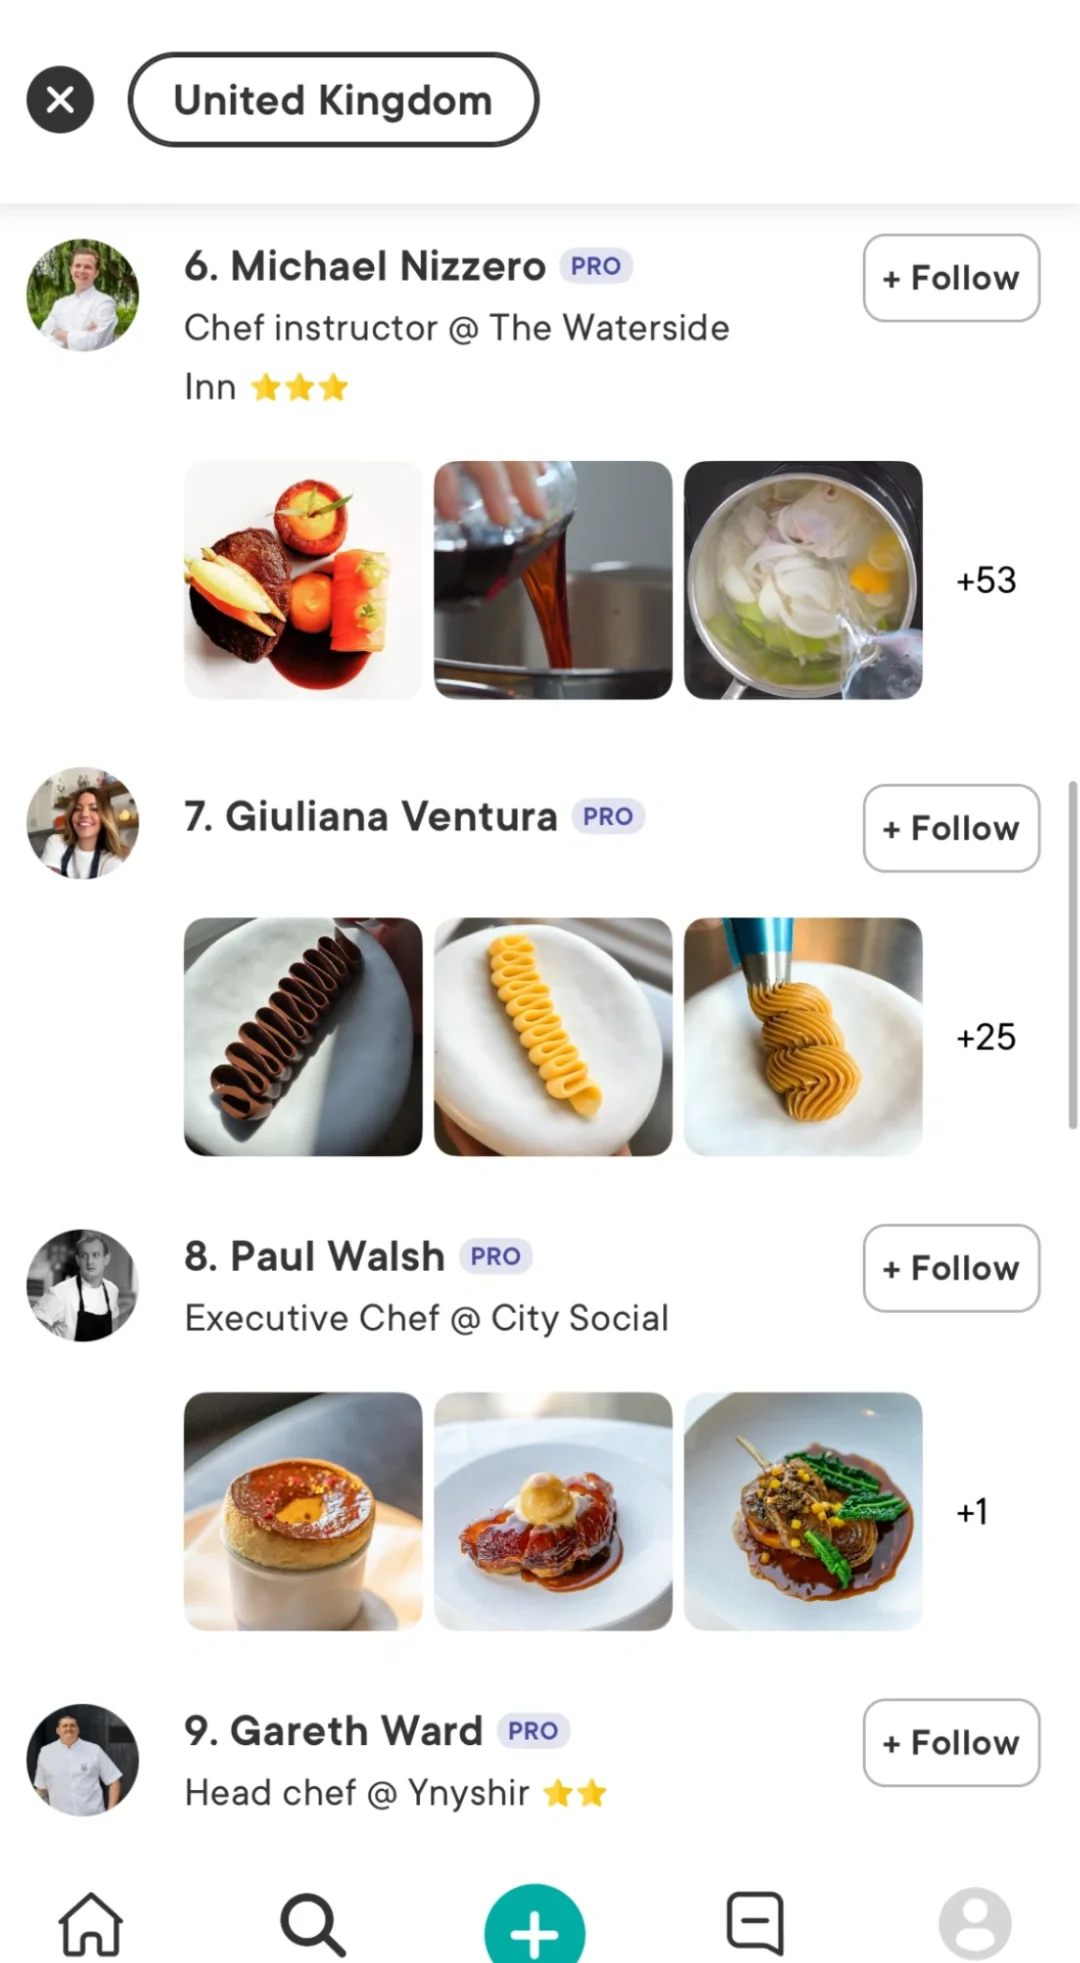Dismiss filter with the X icon

coord(60,100)
